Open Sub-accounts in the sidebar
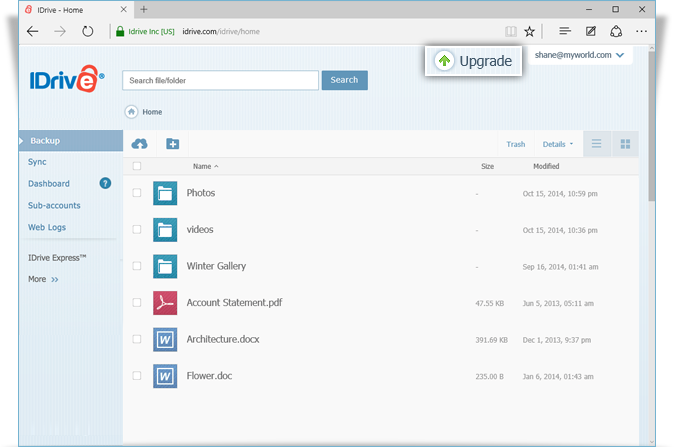The image size is (674, 447). (x=54, y=205)
